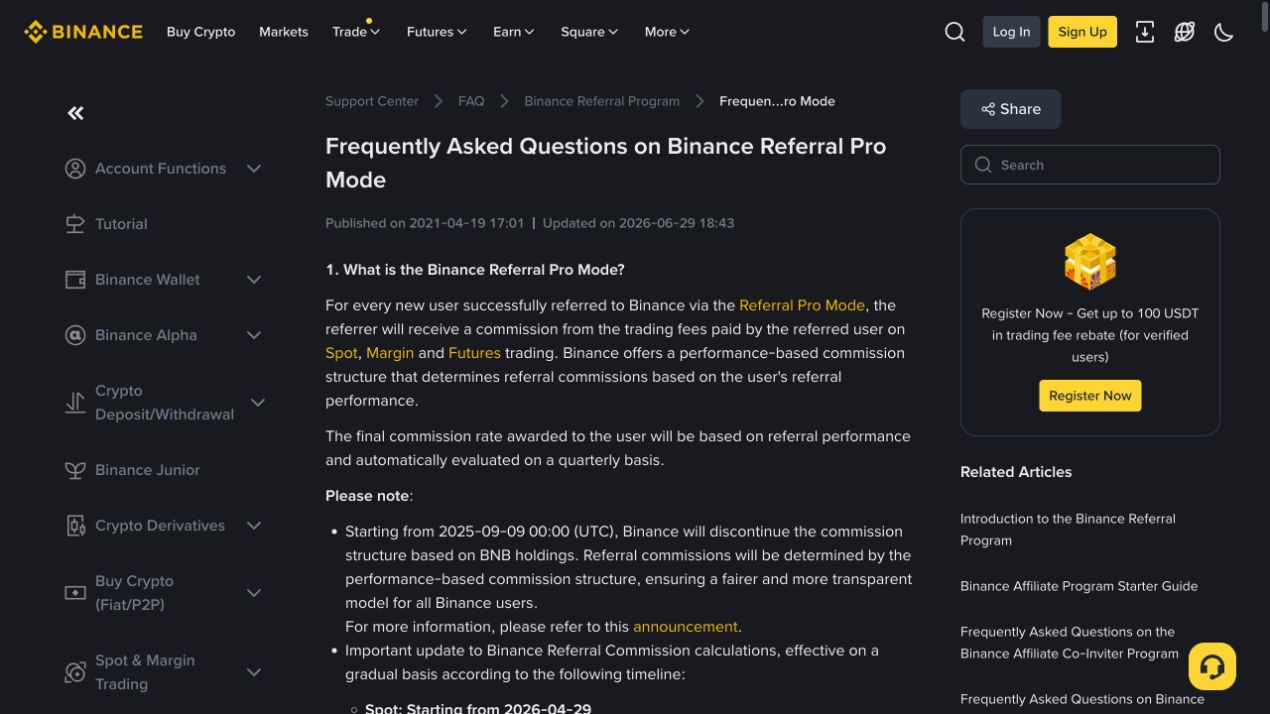Expand Account Functions chevron
This screenshot has width=1270, height=714.
click(254, 169)
